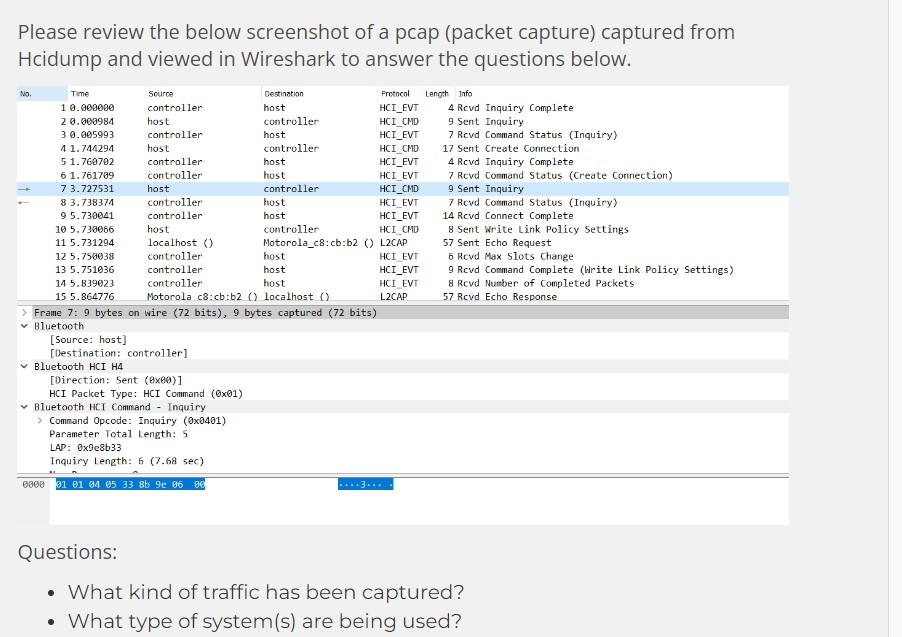Select packet 15 Rcvd Echo Response
The height and width of the screenshot is (637, 902).
coord(403,297)
